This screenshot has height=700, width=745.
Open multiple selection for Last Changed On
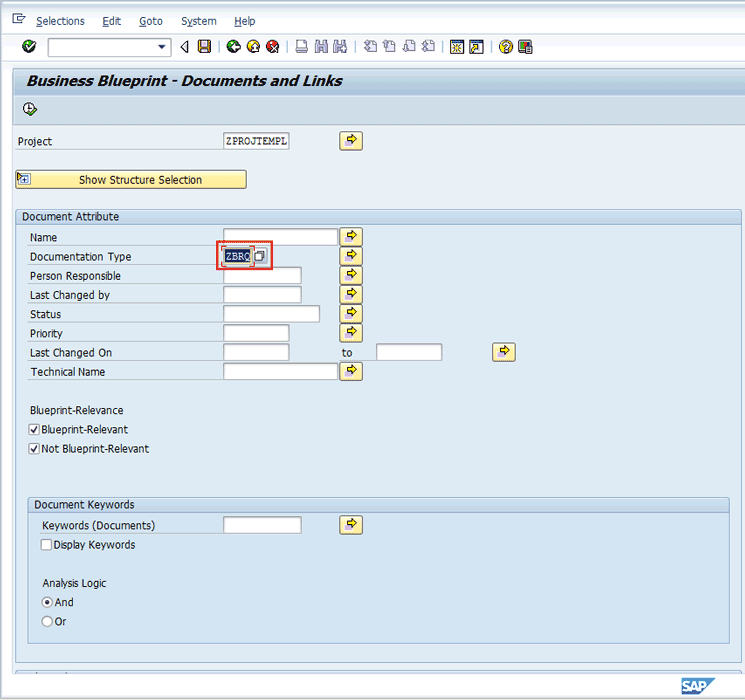point(504,352)
